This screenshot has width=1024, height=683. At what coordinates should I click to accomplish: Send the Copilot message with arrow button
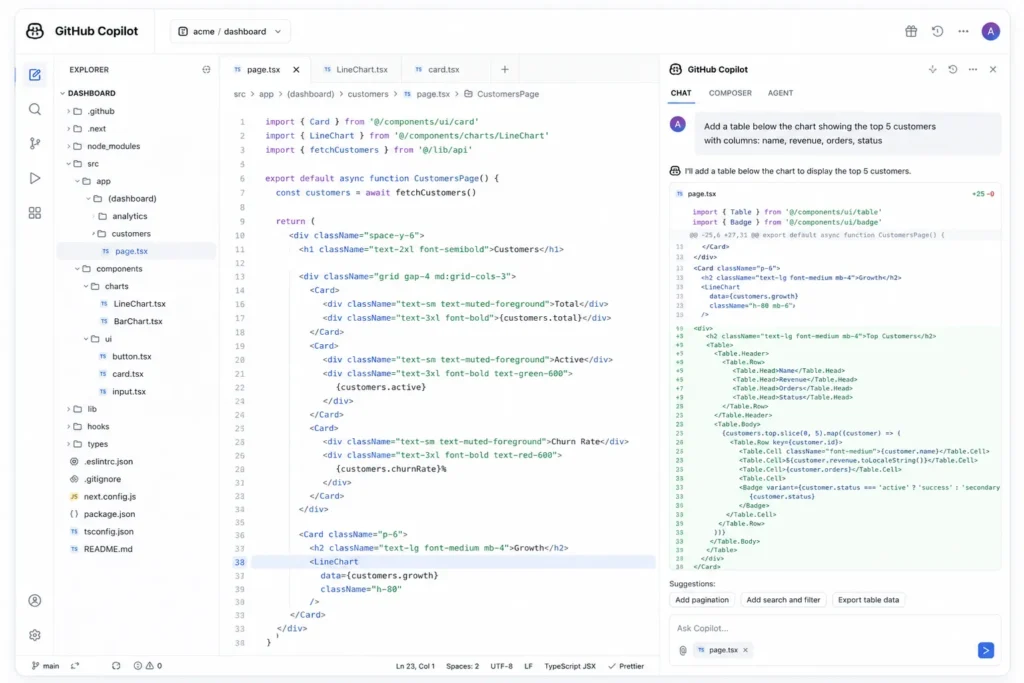pos(985,650)
